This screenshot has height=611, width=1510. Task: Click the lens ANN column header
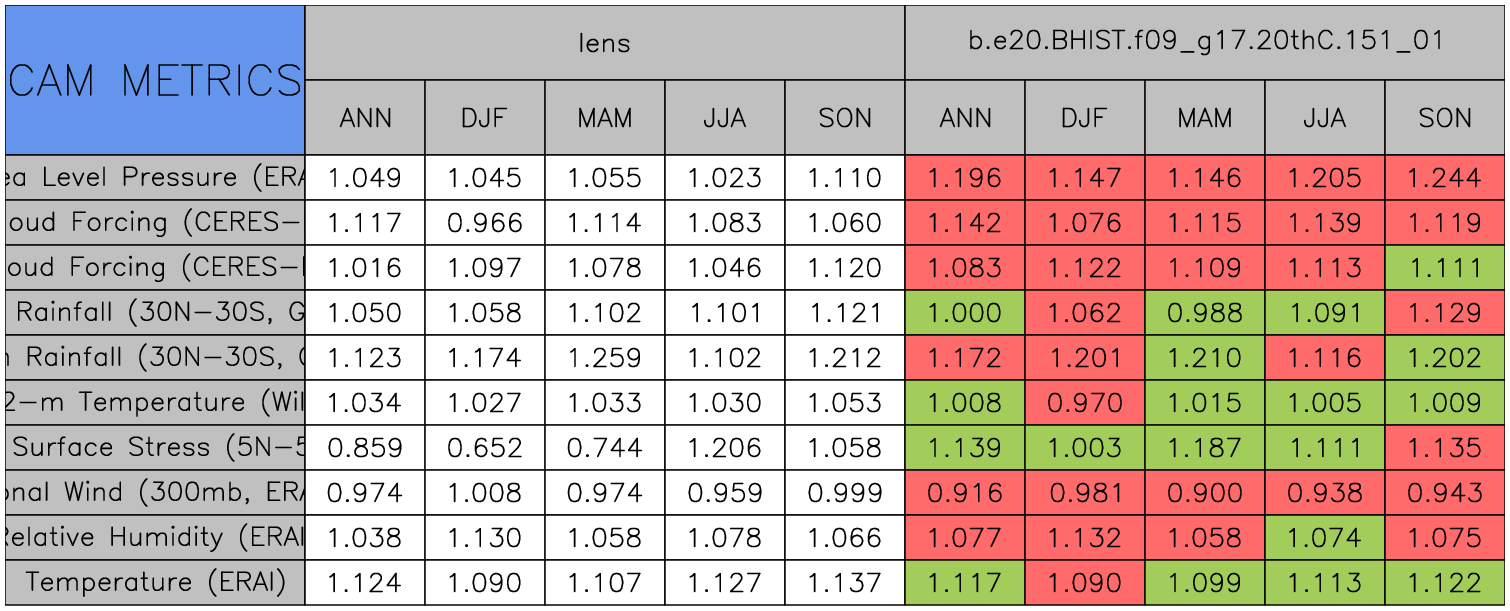point(365,118)
